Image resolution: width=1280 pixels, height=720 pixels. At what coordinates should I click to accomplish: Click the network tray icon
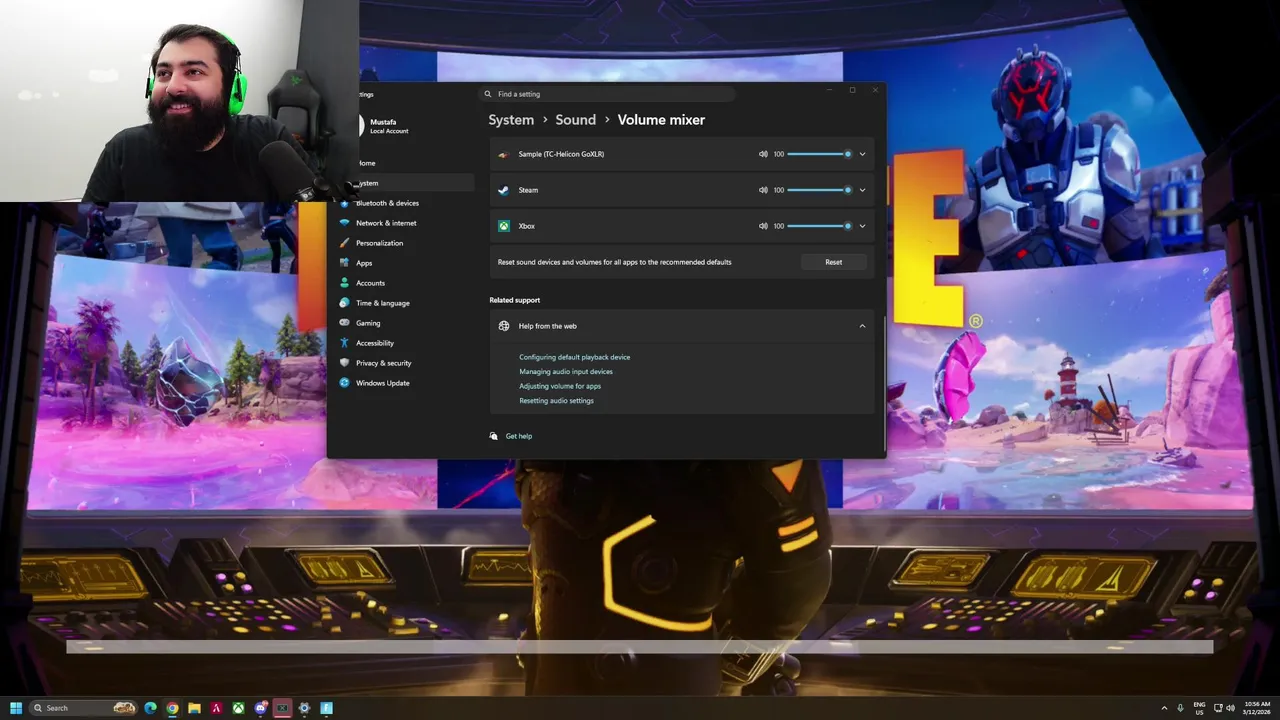pyautogui.click(x=1218, y=708)
